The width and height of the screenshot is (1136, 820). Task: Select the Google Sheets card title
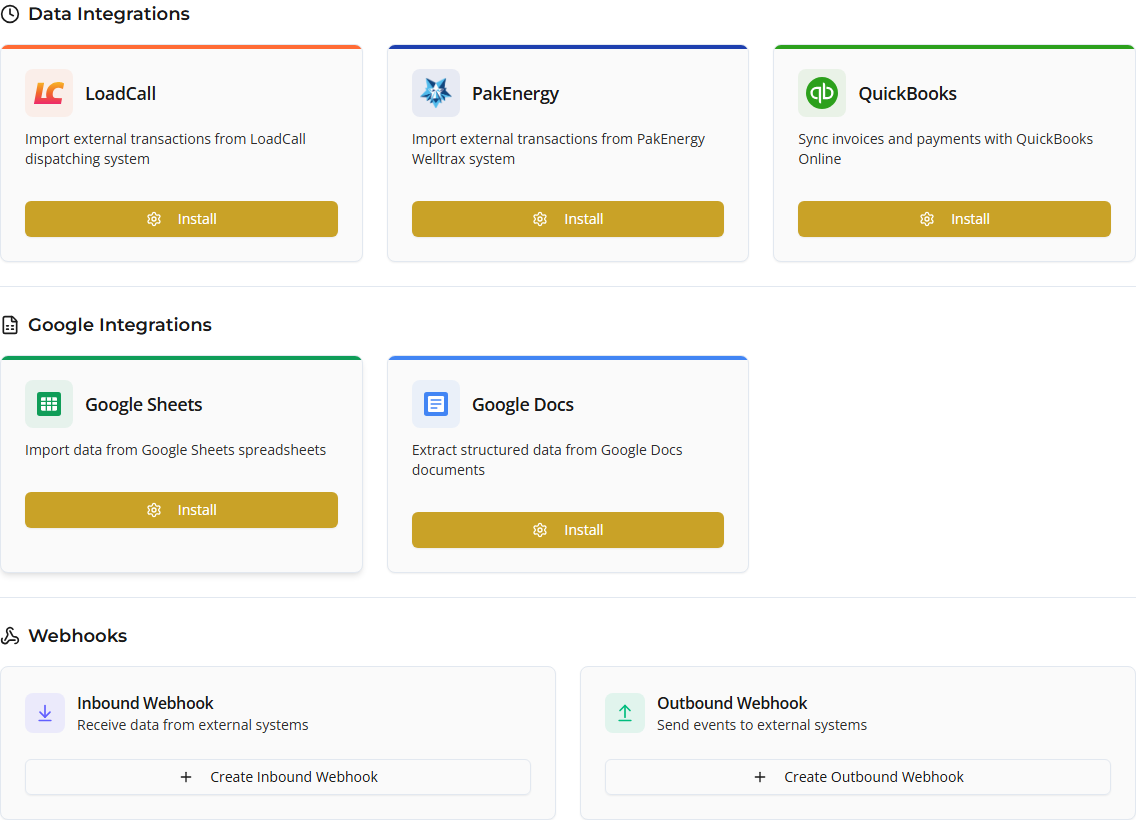click(x=144, y=405)
